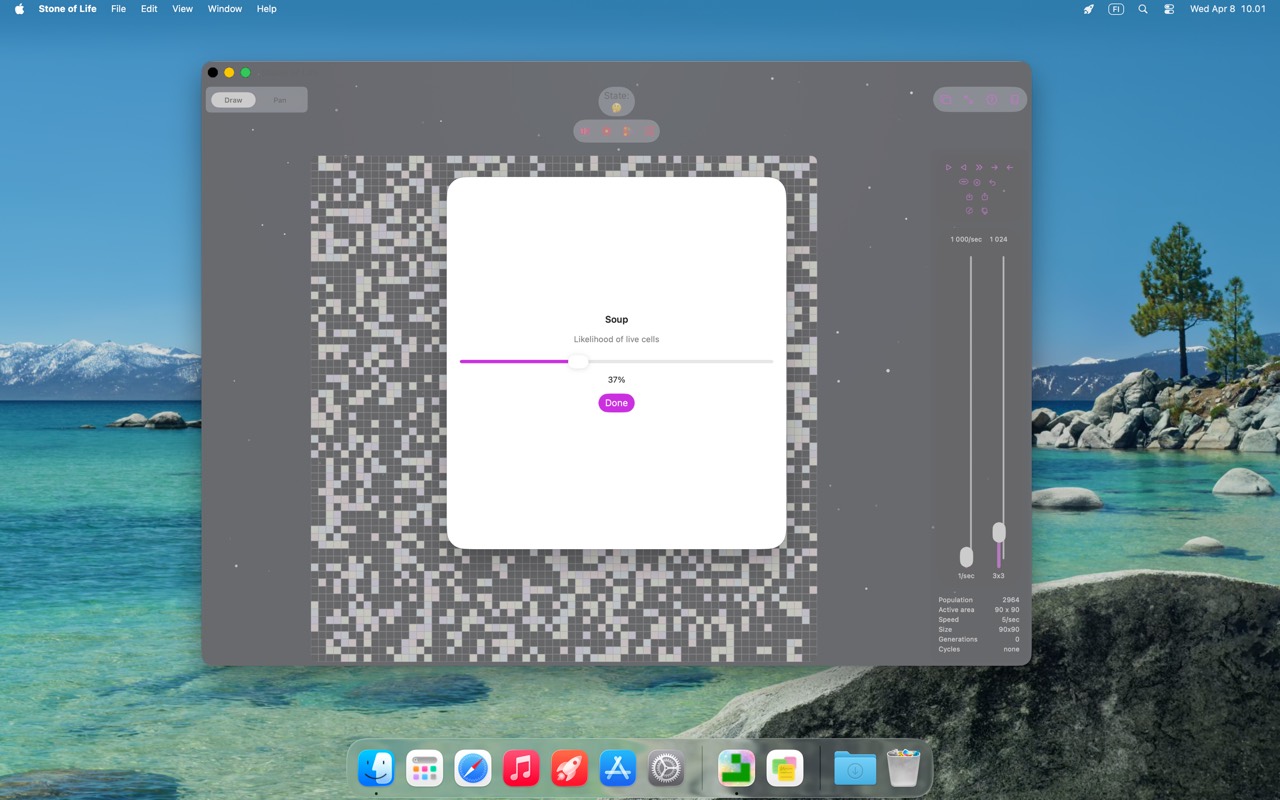Screen dimensions: 1280x800
Task: Click the step-back triangle icon
Action: pyautogui.click(x=963, y=167)
